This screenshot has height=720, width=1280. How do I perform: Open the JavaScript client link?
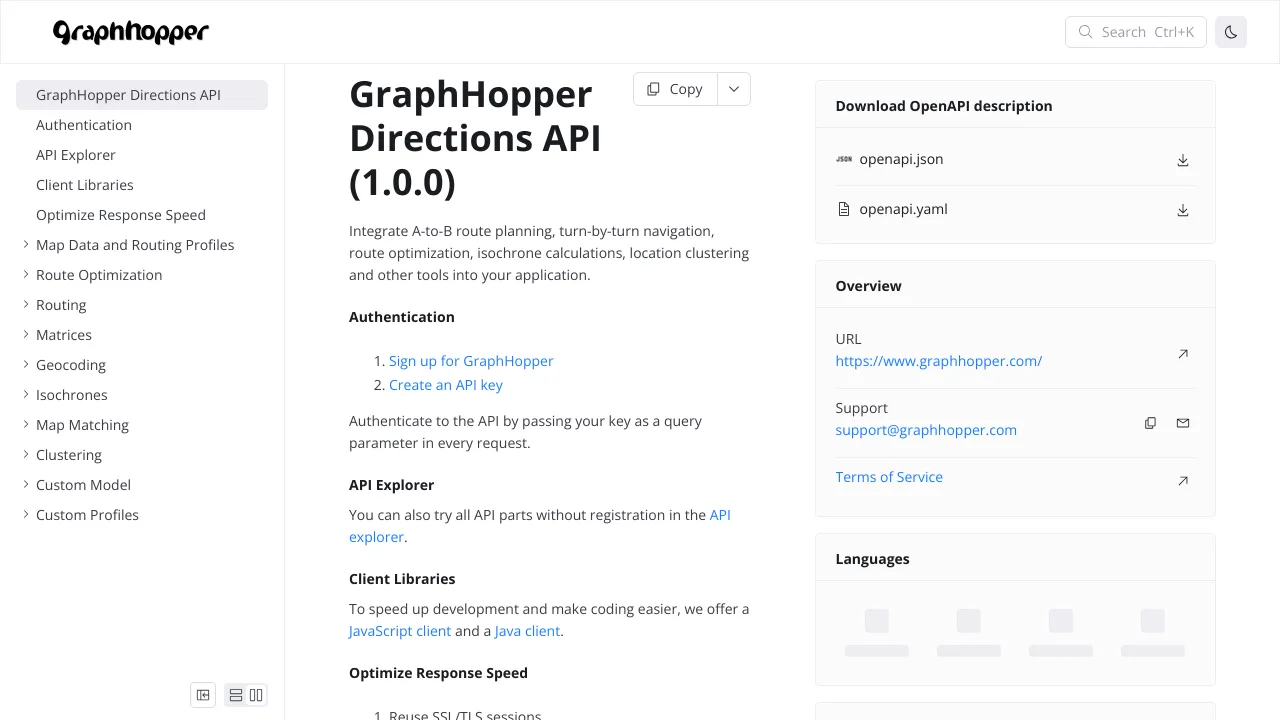coord(400,631)
